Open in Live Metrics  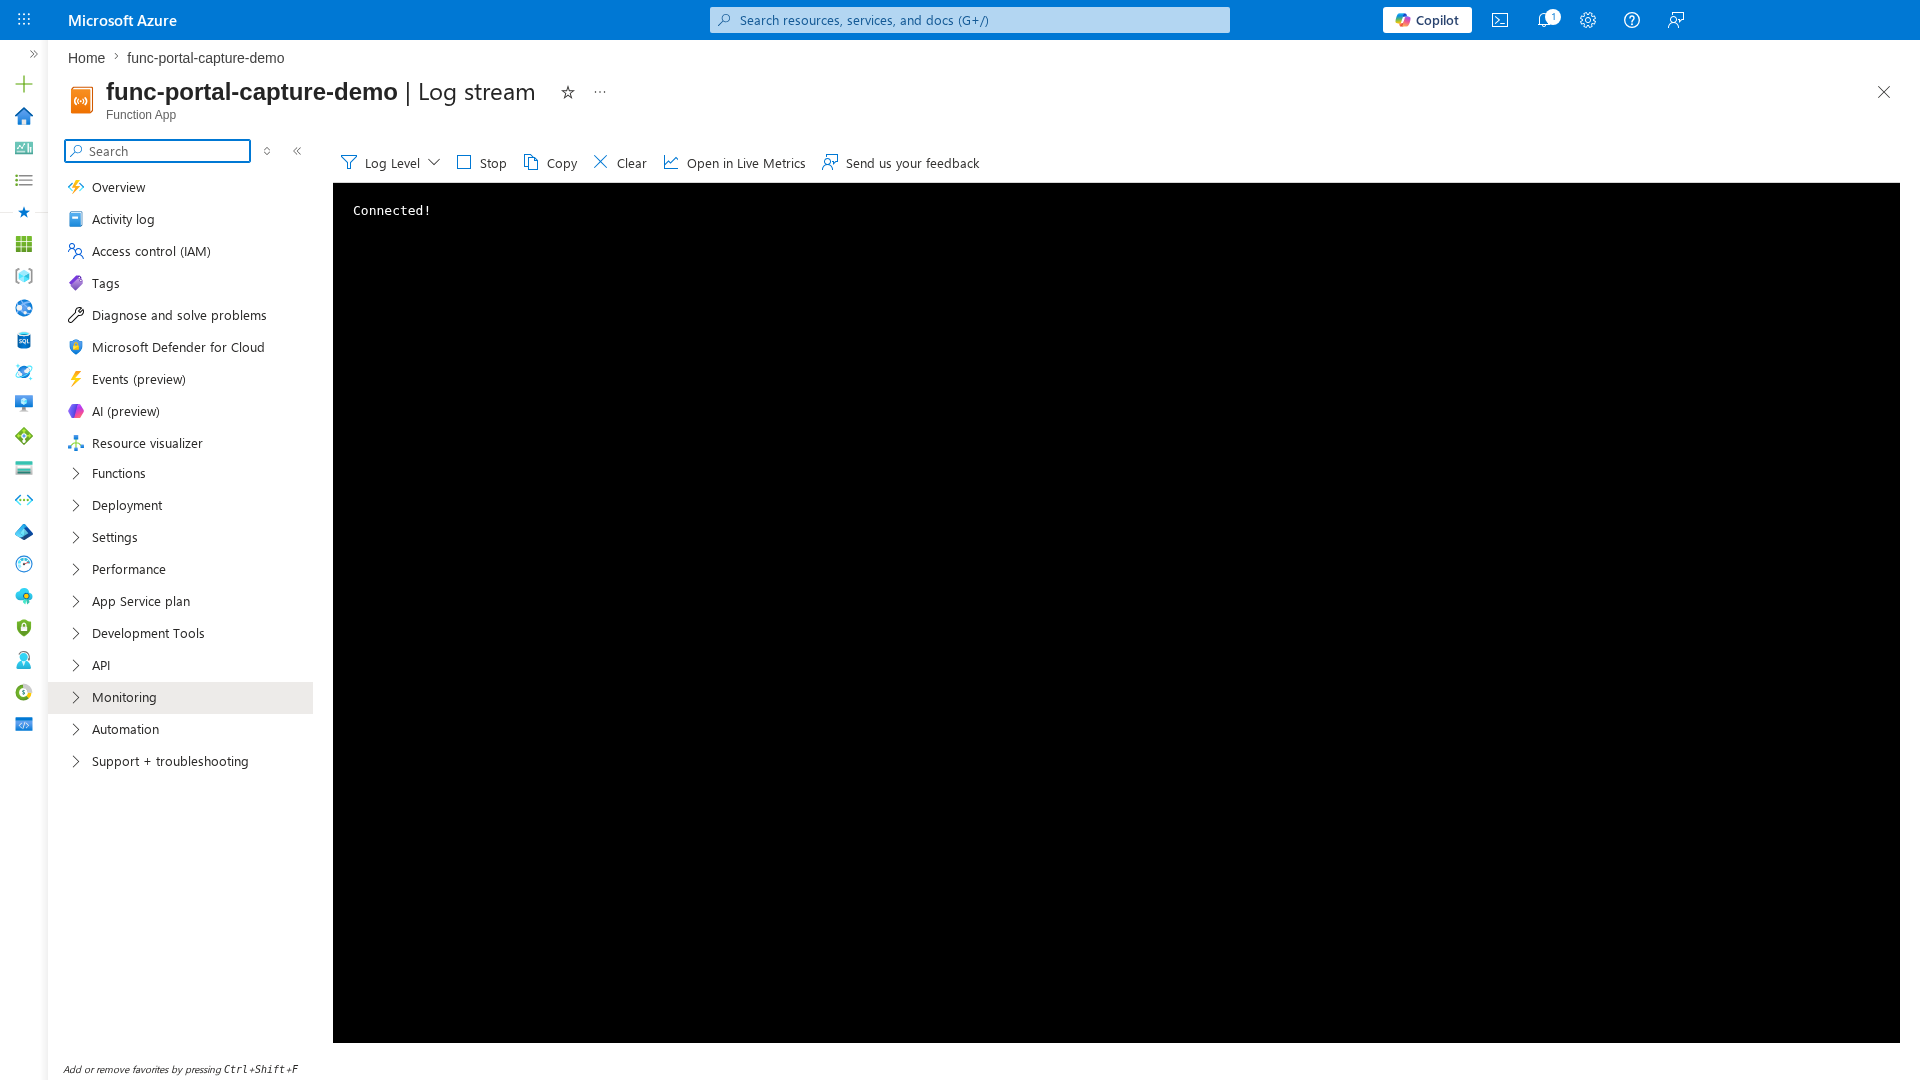coord(734,163)
